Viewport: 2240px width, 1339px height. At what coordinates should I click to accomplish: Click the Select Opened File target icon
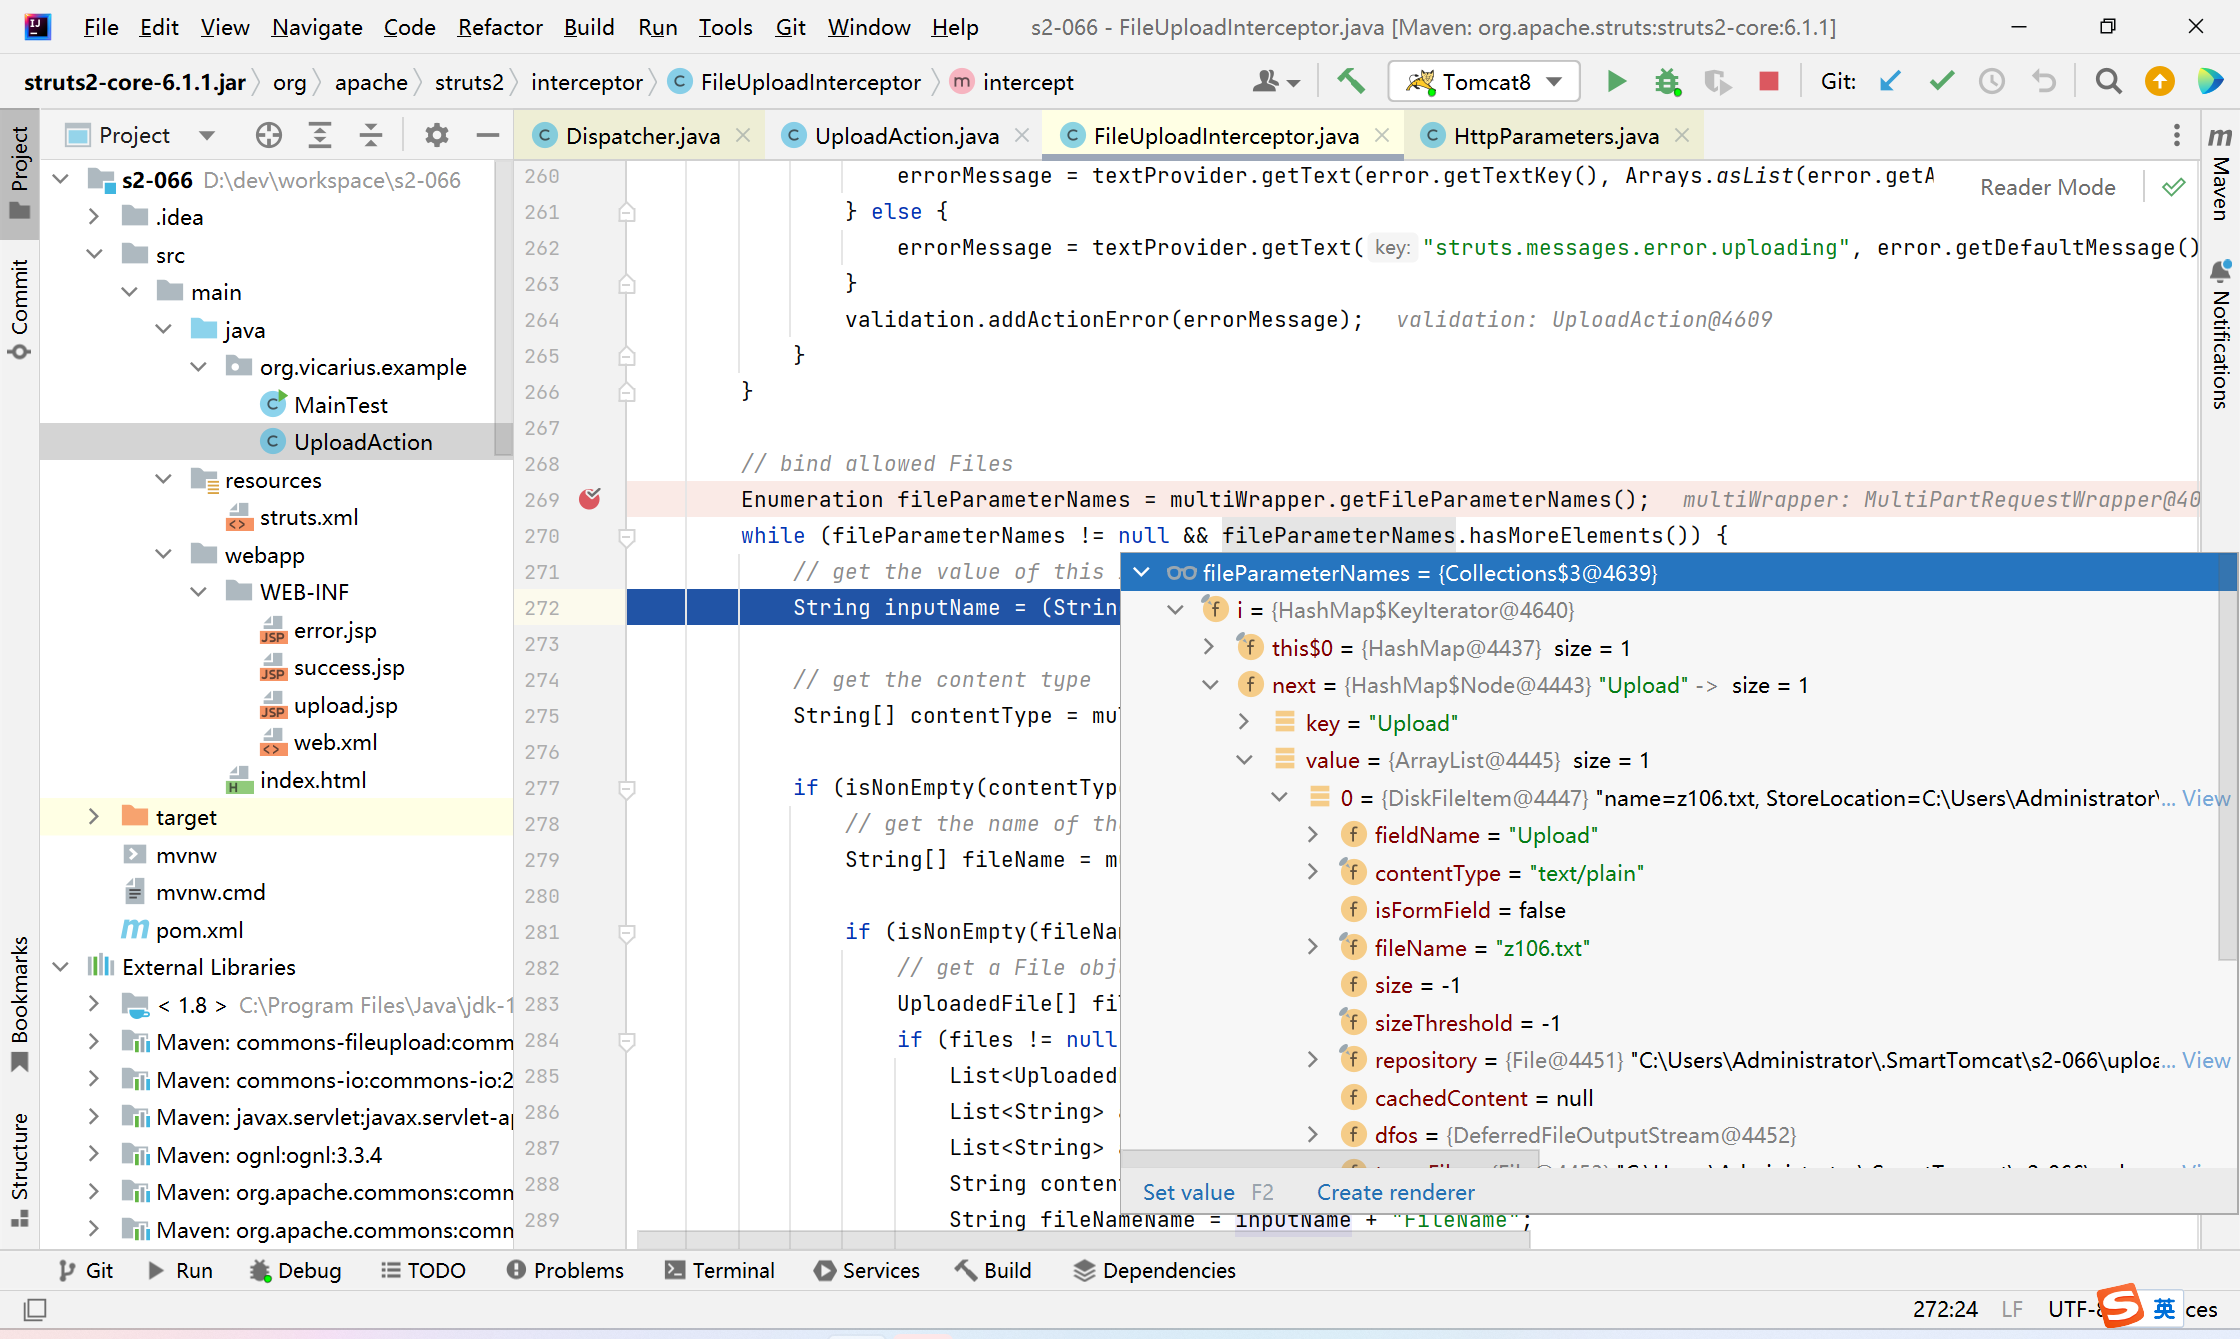click(268, 135)
